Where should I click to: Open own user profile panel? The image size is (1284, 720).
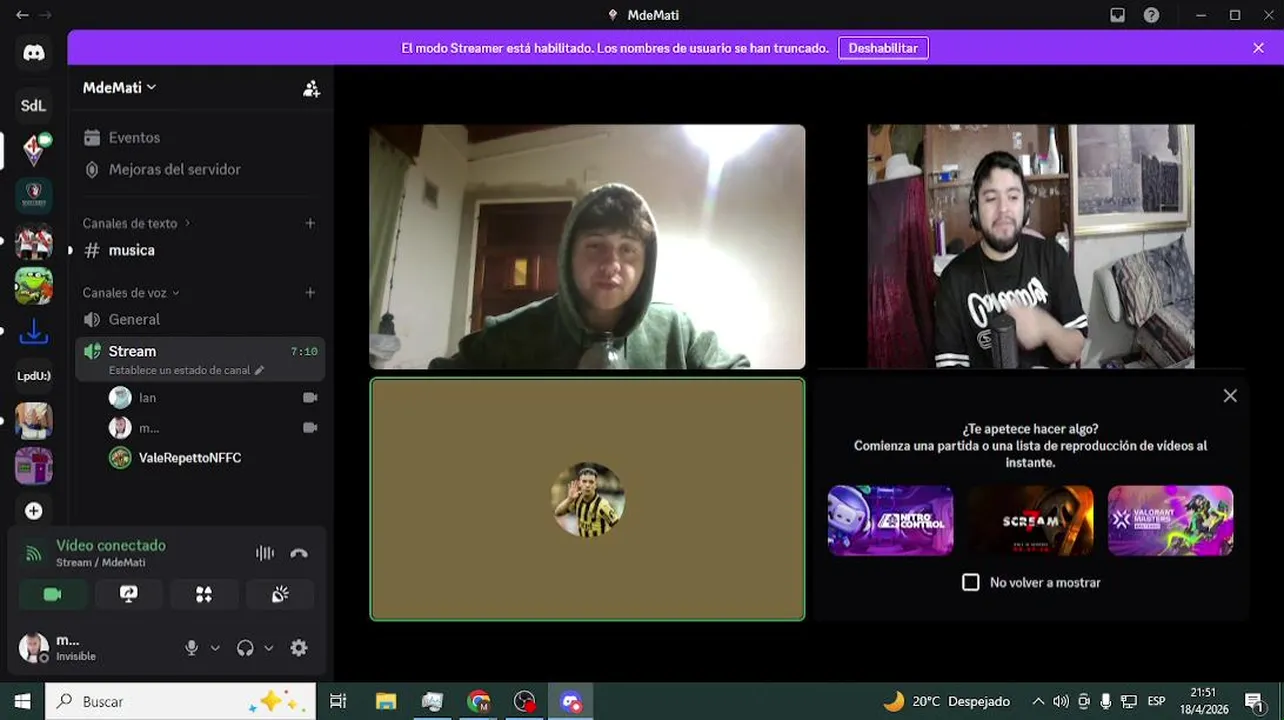(58, 647)
